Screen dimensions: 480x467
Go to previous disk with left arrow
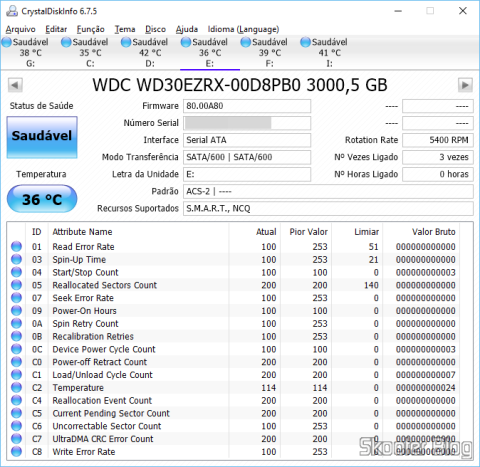coord(15,85)
